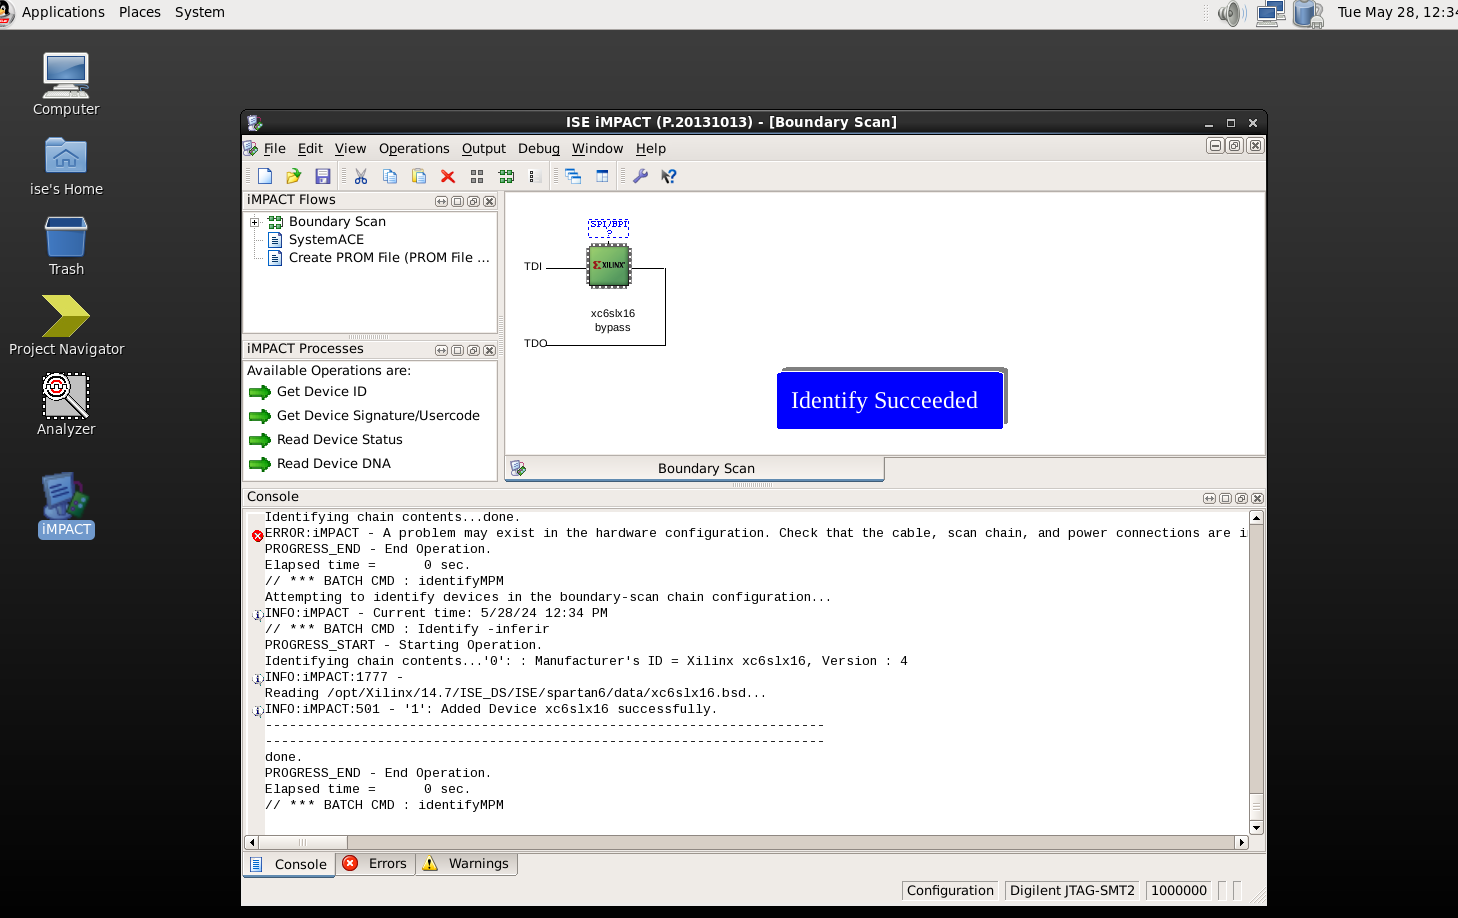Screen dimensions: 1458x918
Task: Click console vertical scrollbar down arrow
Action: click(1257, 828)
